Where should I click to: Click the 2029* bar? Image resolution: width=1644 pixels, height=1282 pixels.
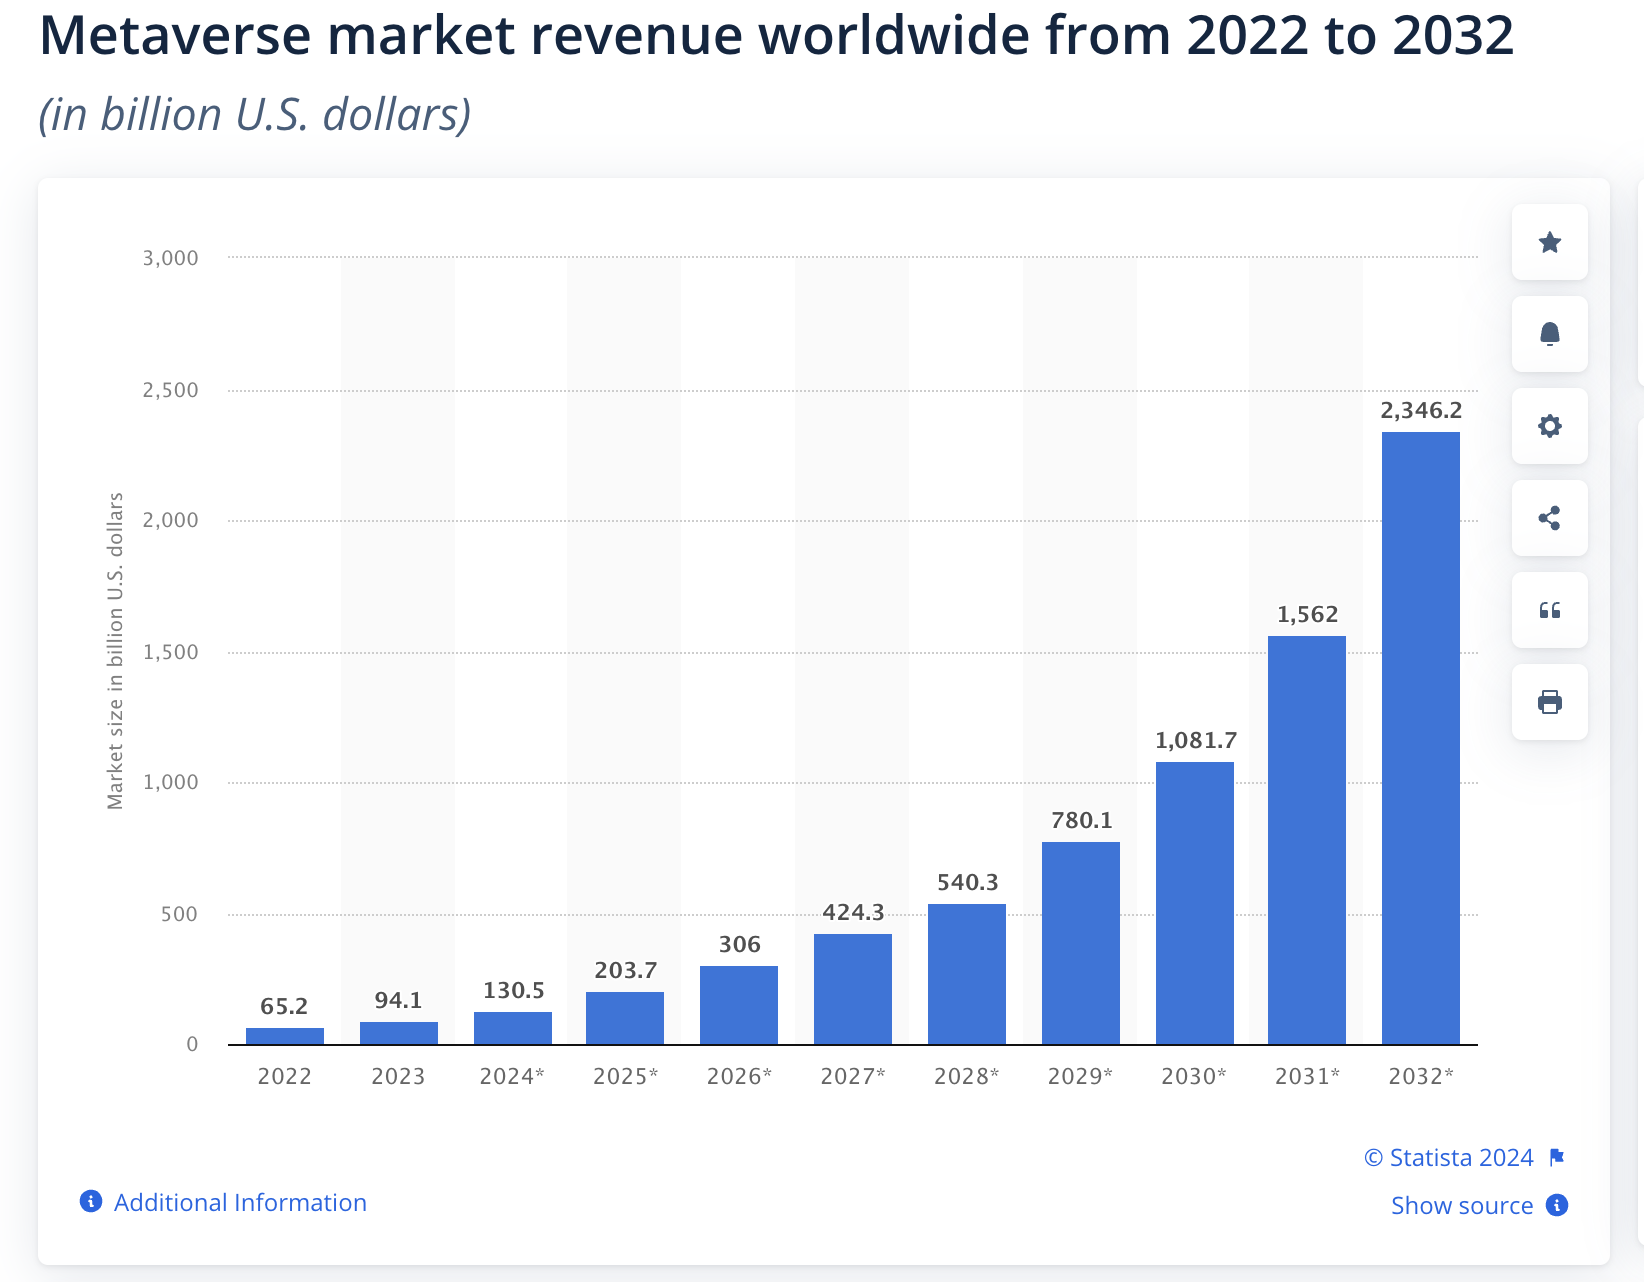point(1081,943)
